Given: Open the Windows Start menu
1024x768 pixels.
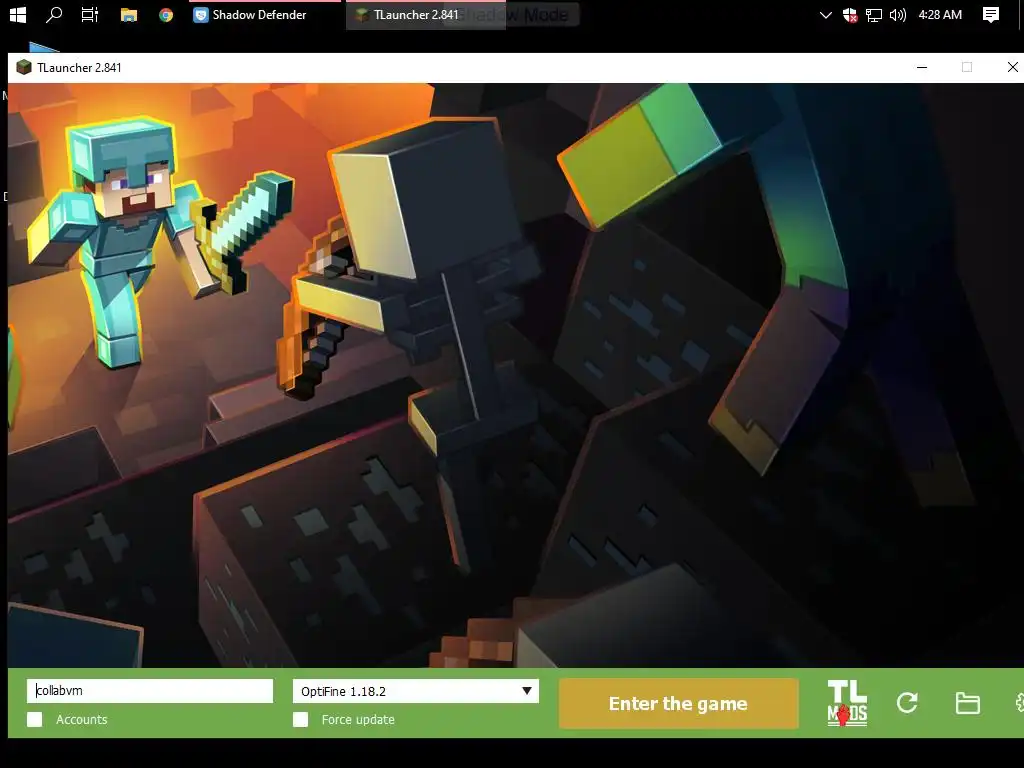Looking at the screenshot, I should point(18,14).
